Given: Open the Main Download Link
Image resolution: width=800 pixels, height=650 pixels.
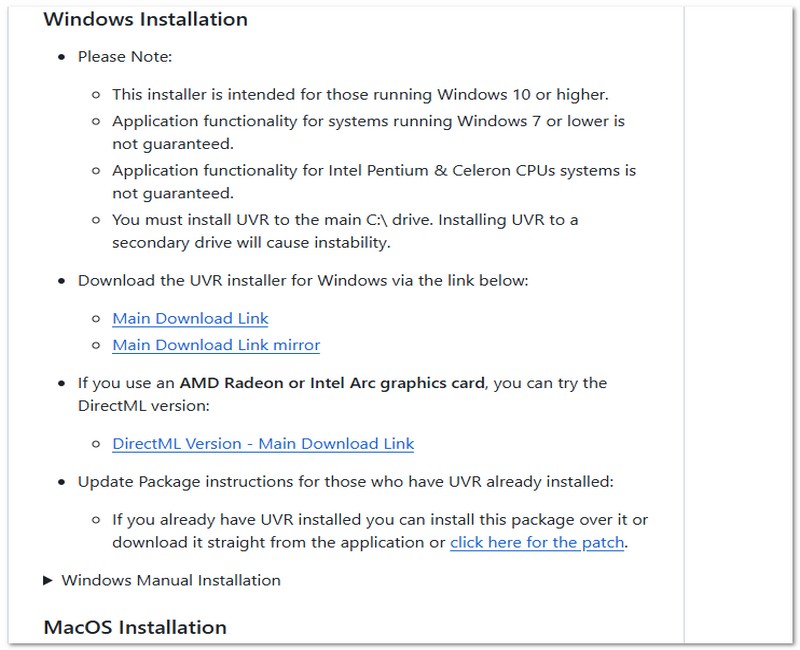Looking at the screenshot, I should [191, 318].
